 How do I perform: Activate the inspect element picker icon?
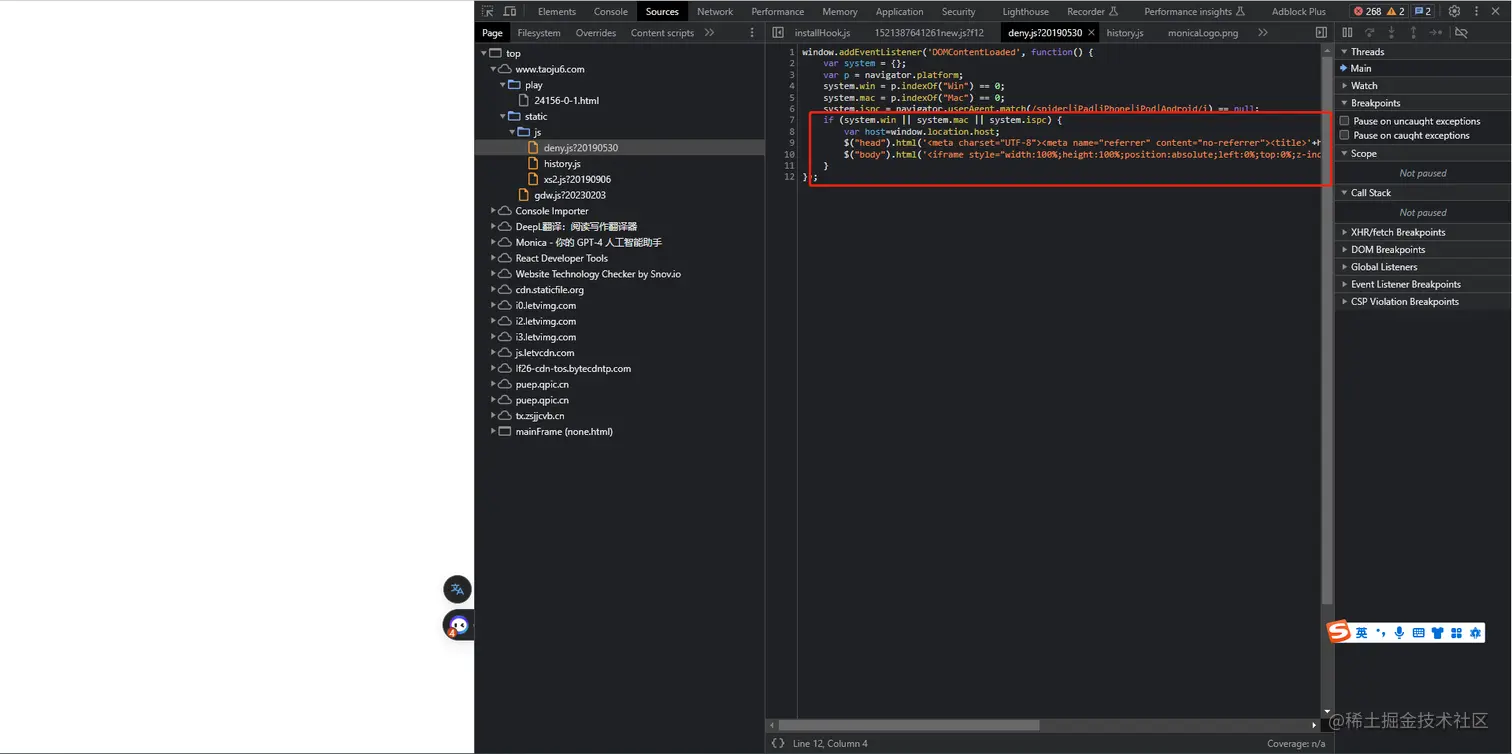(488, 11)
